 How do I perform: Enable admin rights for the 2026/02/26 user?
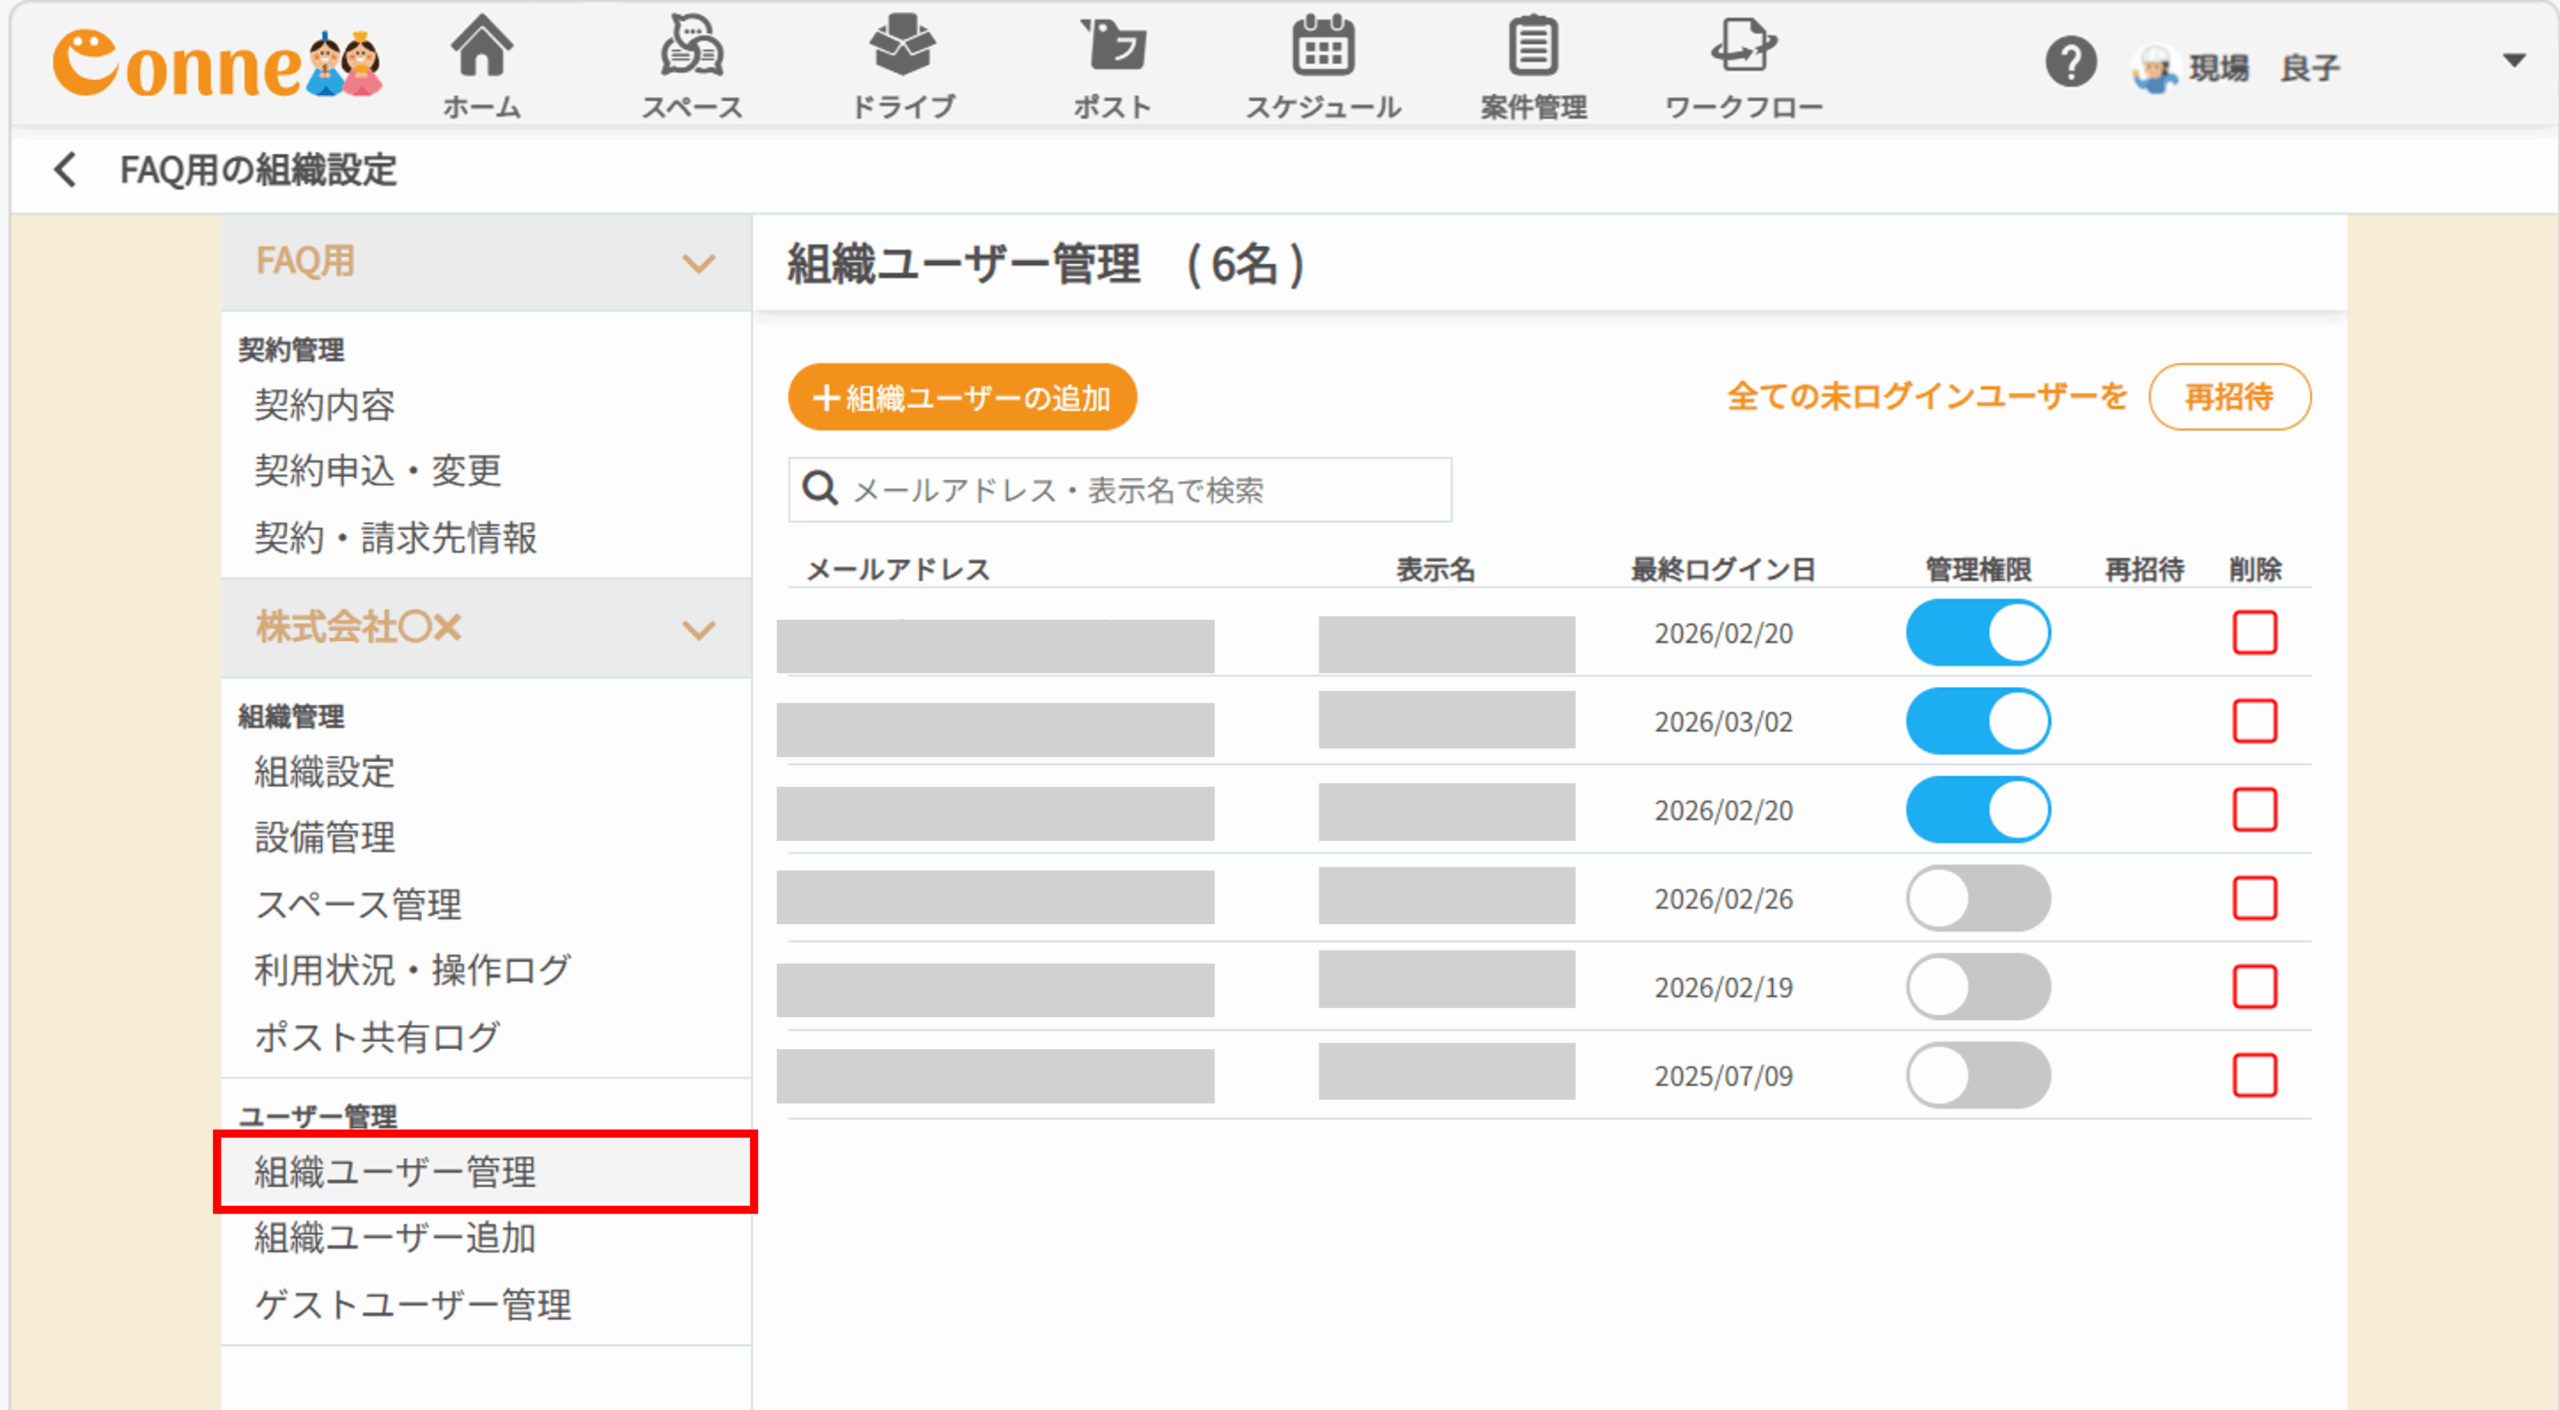[x=1977, y=899]
